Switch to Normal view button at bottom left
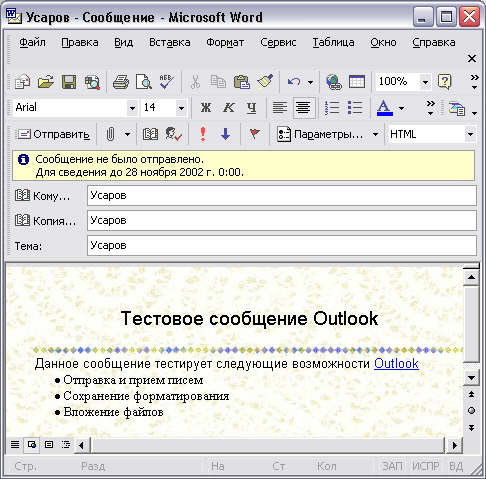The image size is (486, 479). (15, 444)
